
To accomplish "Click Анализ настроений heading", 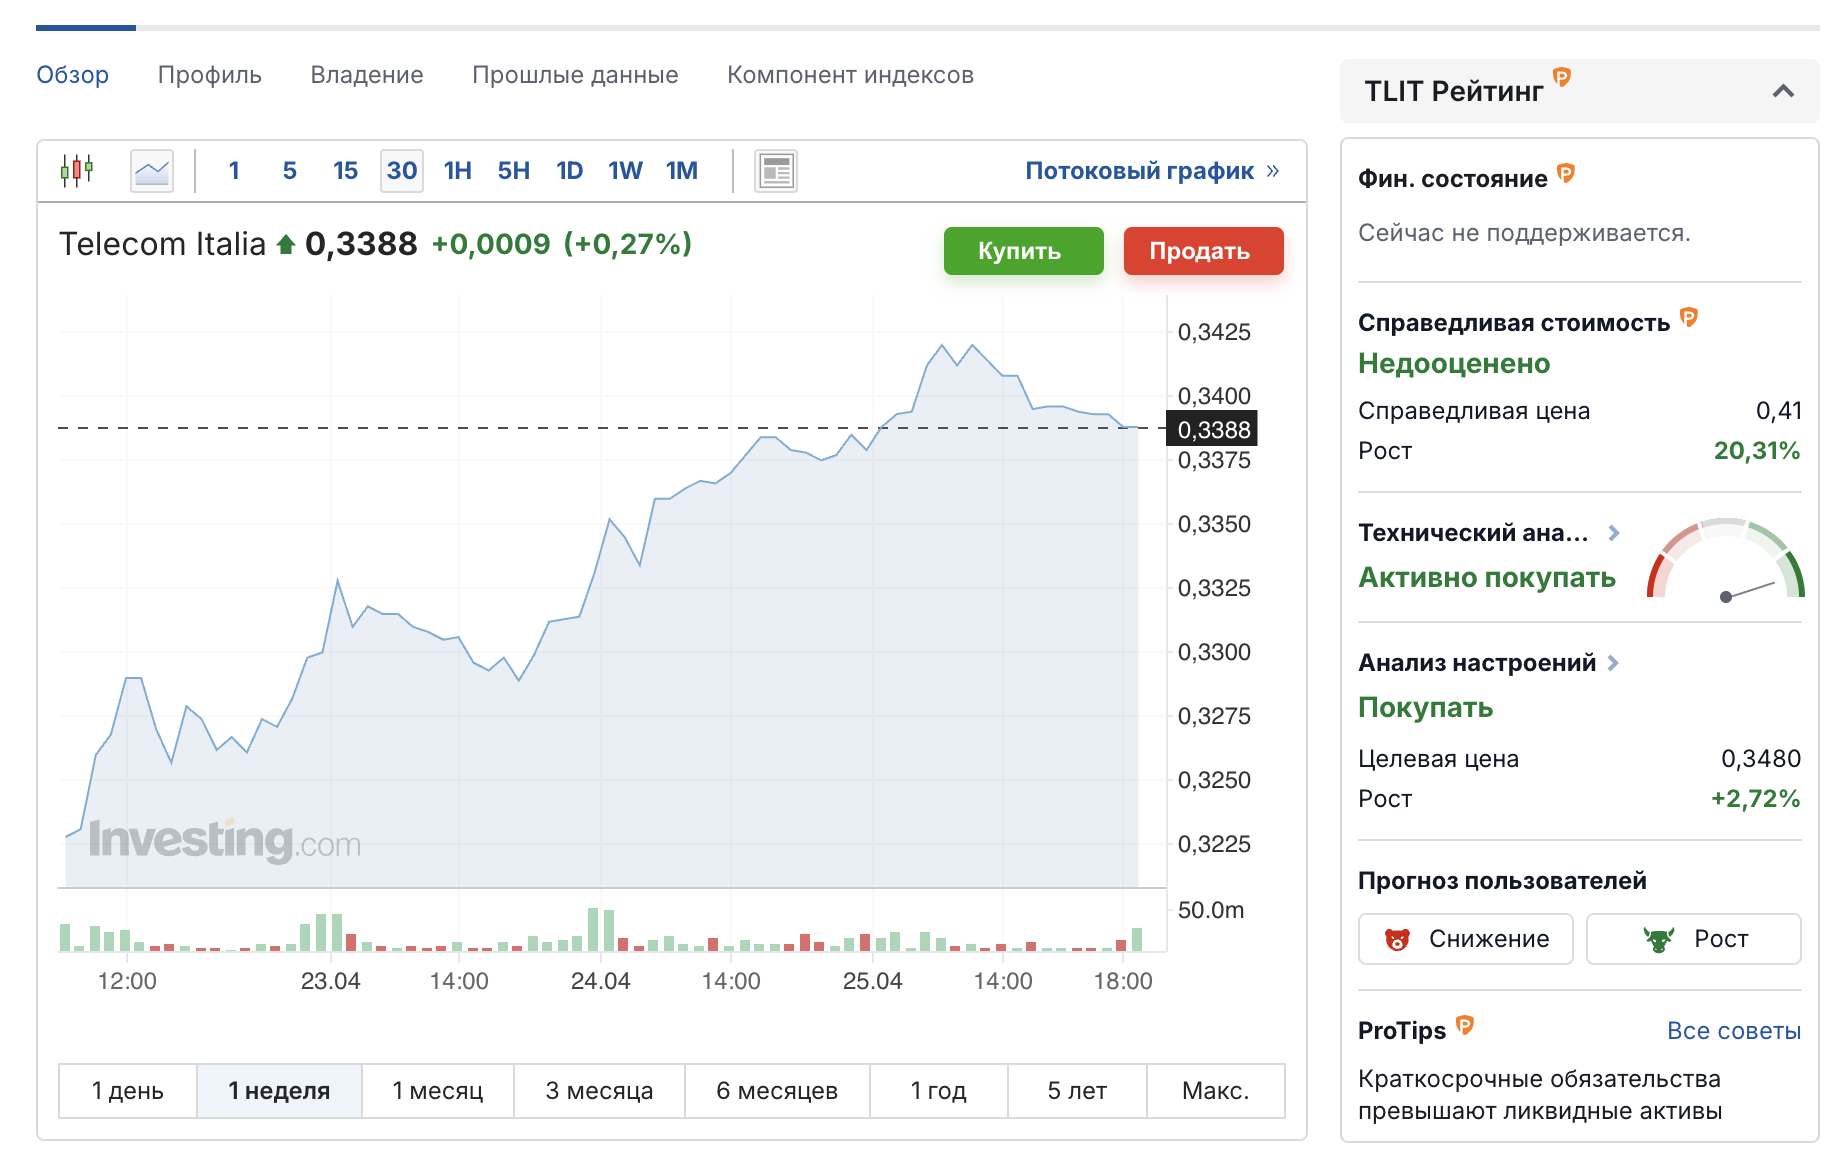I will point(1477,663).
